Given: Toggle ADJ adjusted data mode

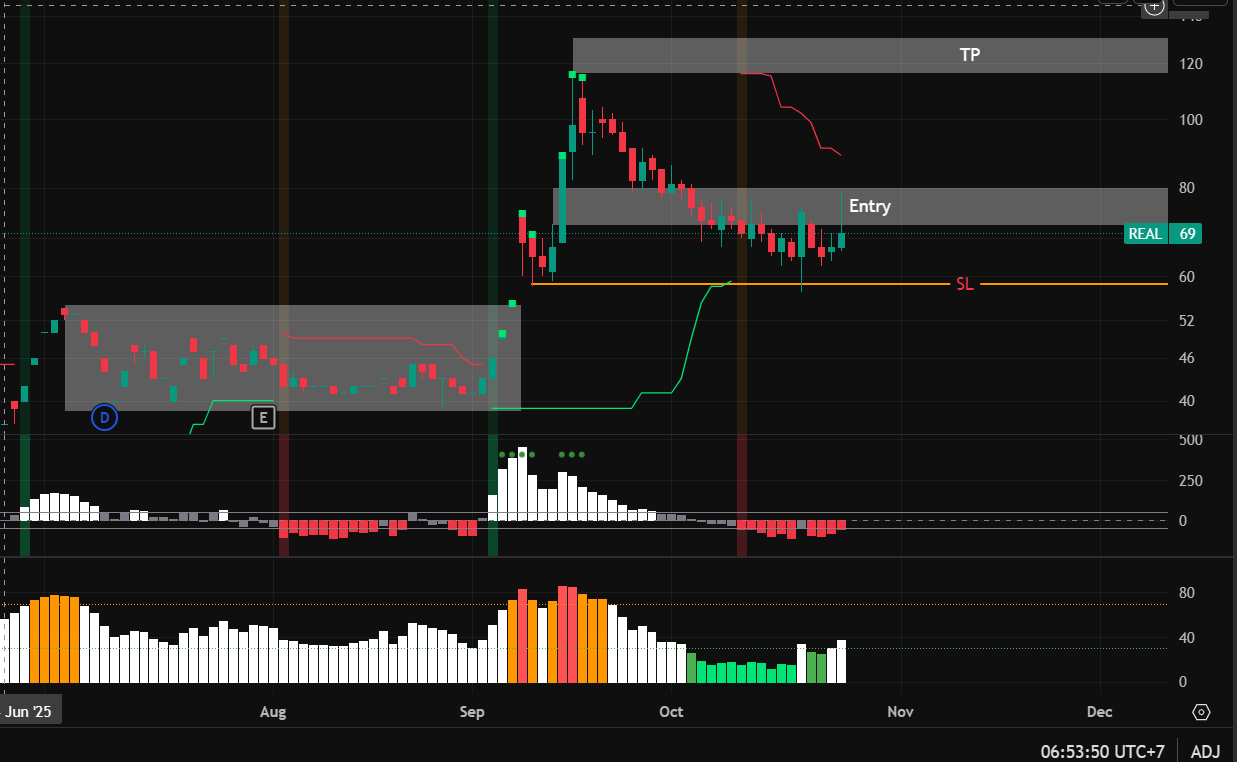Looking at the screenshot, I should tap(1207, 750).
